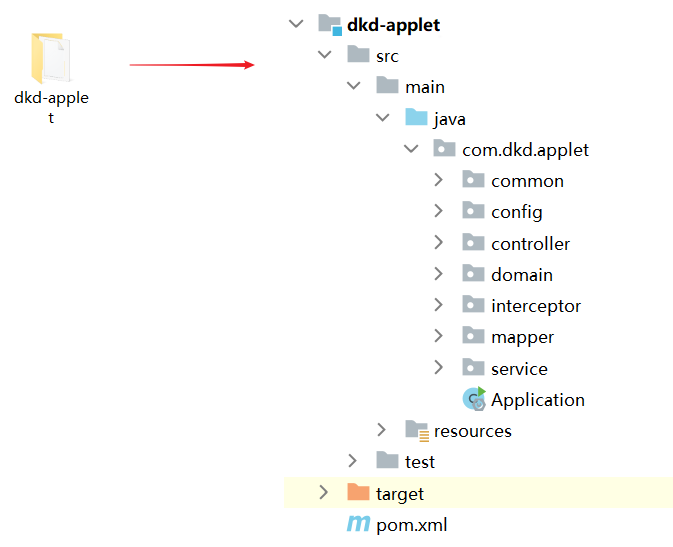Image resolution: width=673 pixels, height=547 pixels.
Task: Select the domain package label
Action: (x=521, y=274)
